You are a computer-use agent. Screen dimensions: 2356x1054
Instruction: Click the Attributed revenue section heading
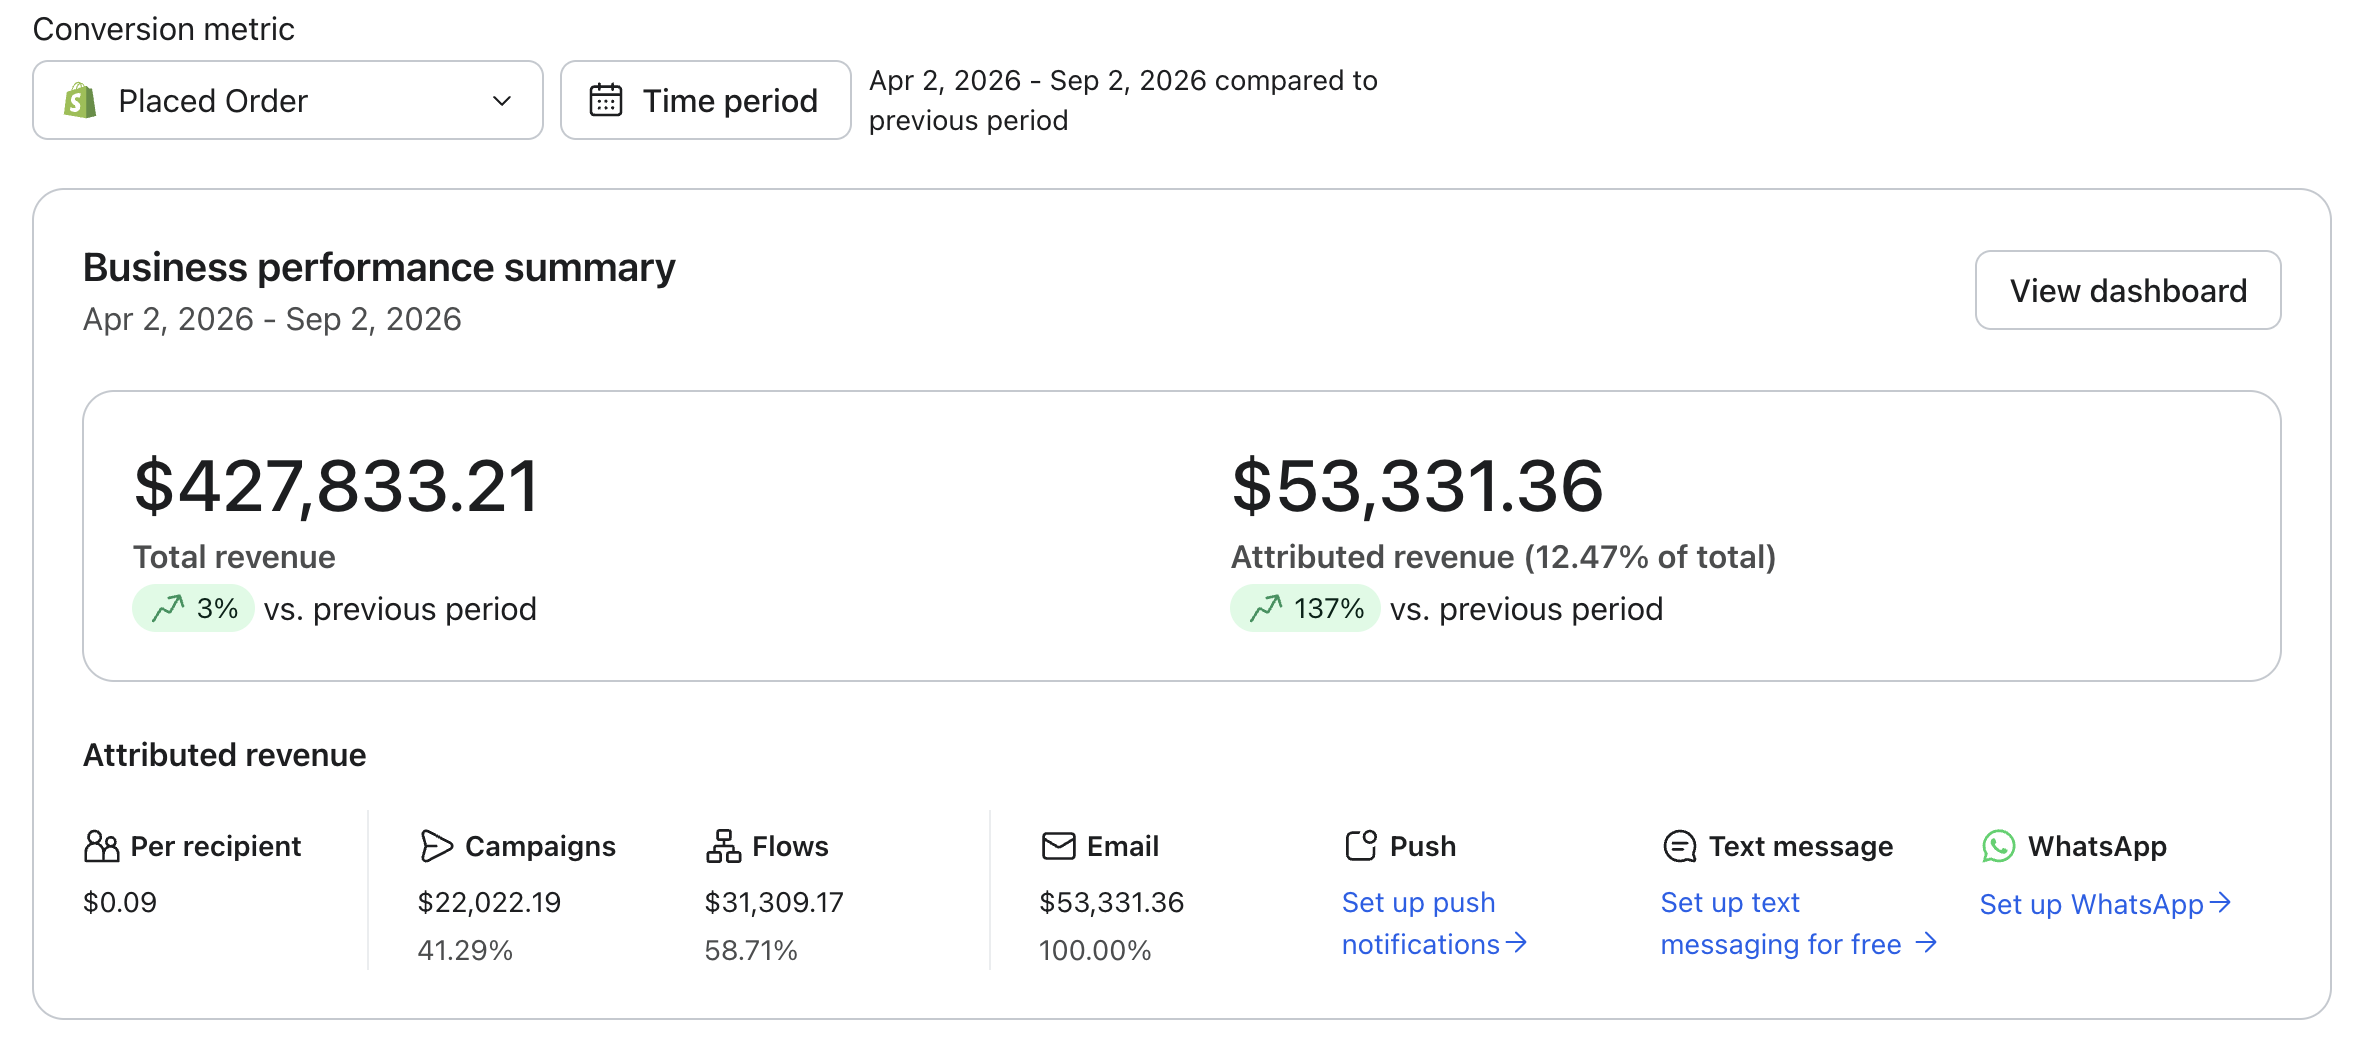224,755
